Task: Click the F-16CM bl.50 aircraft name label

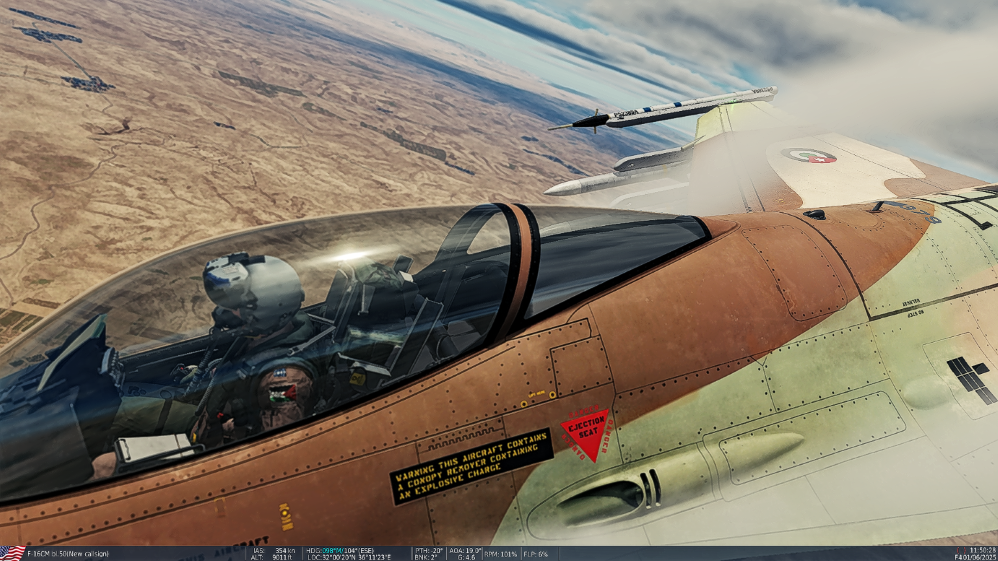Action: point(68,553)
